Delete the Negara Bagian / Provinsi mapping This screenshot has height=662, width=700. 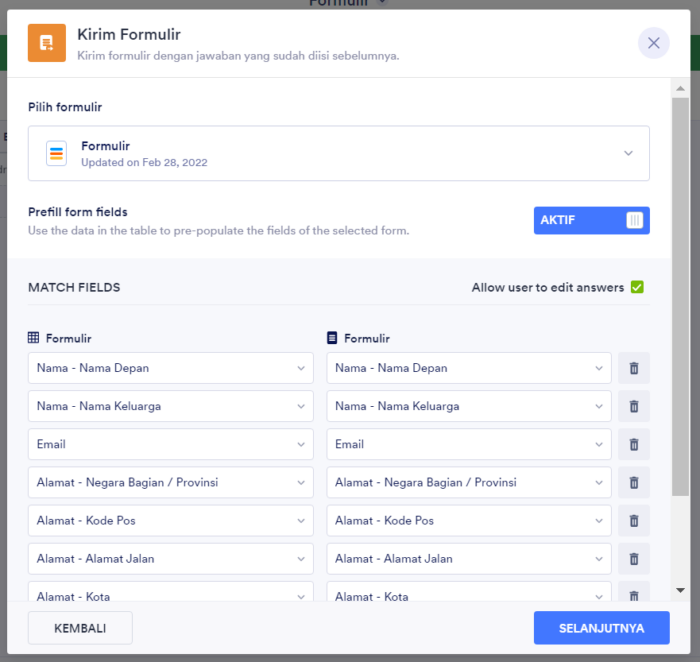click(633, 482)
